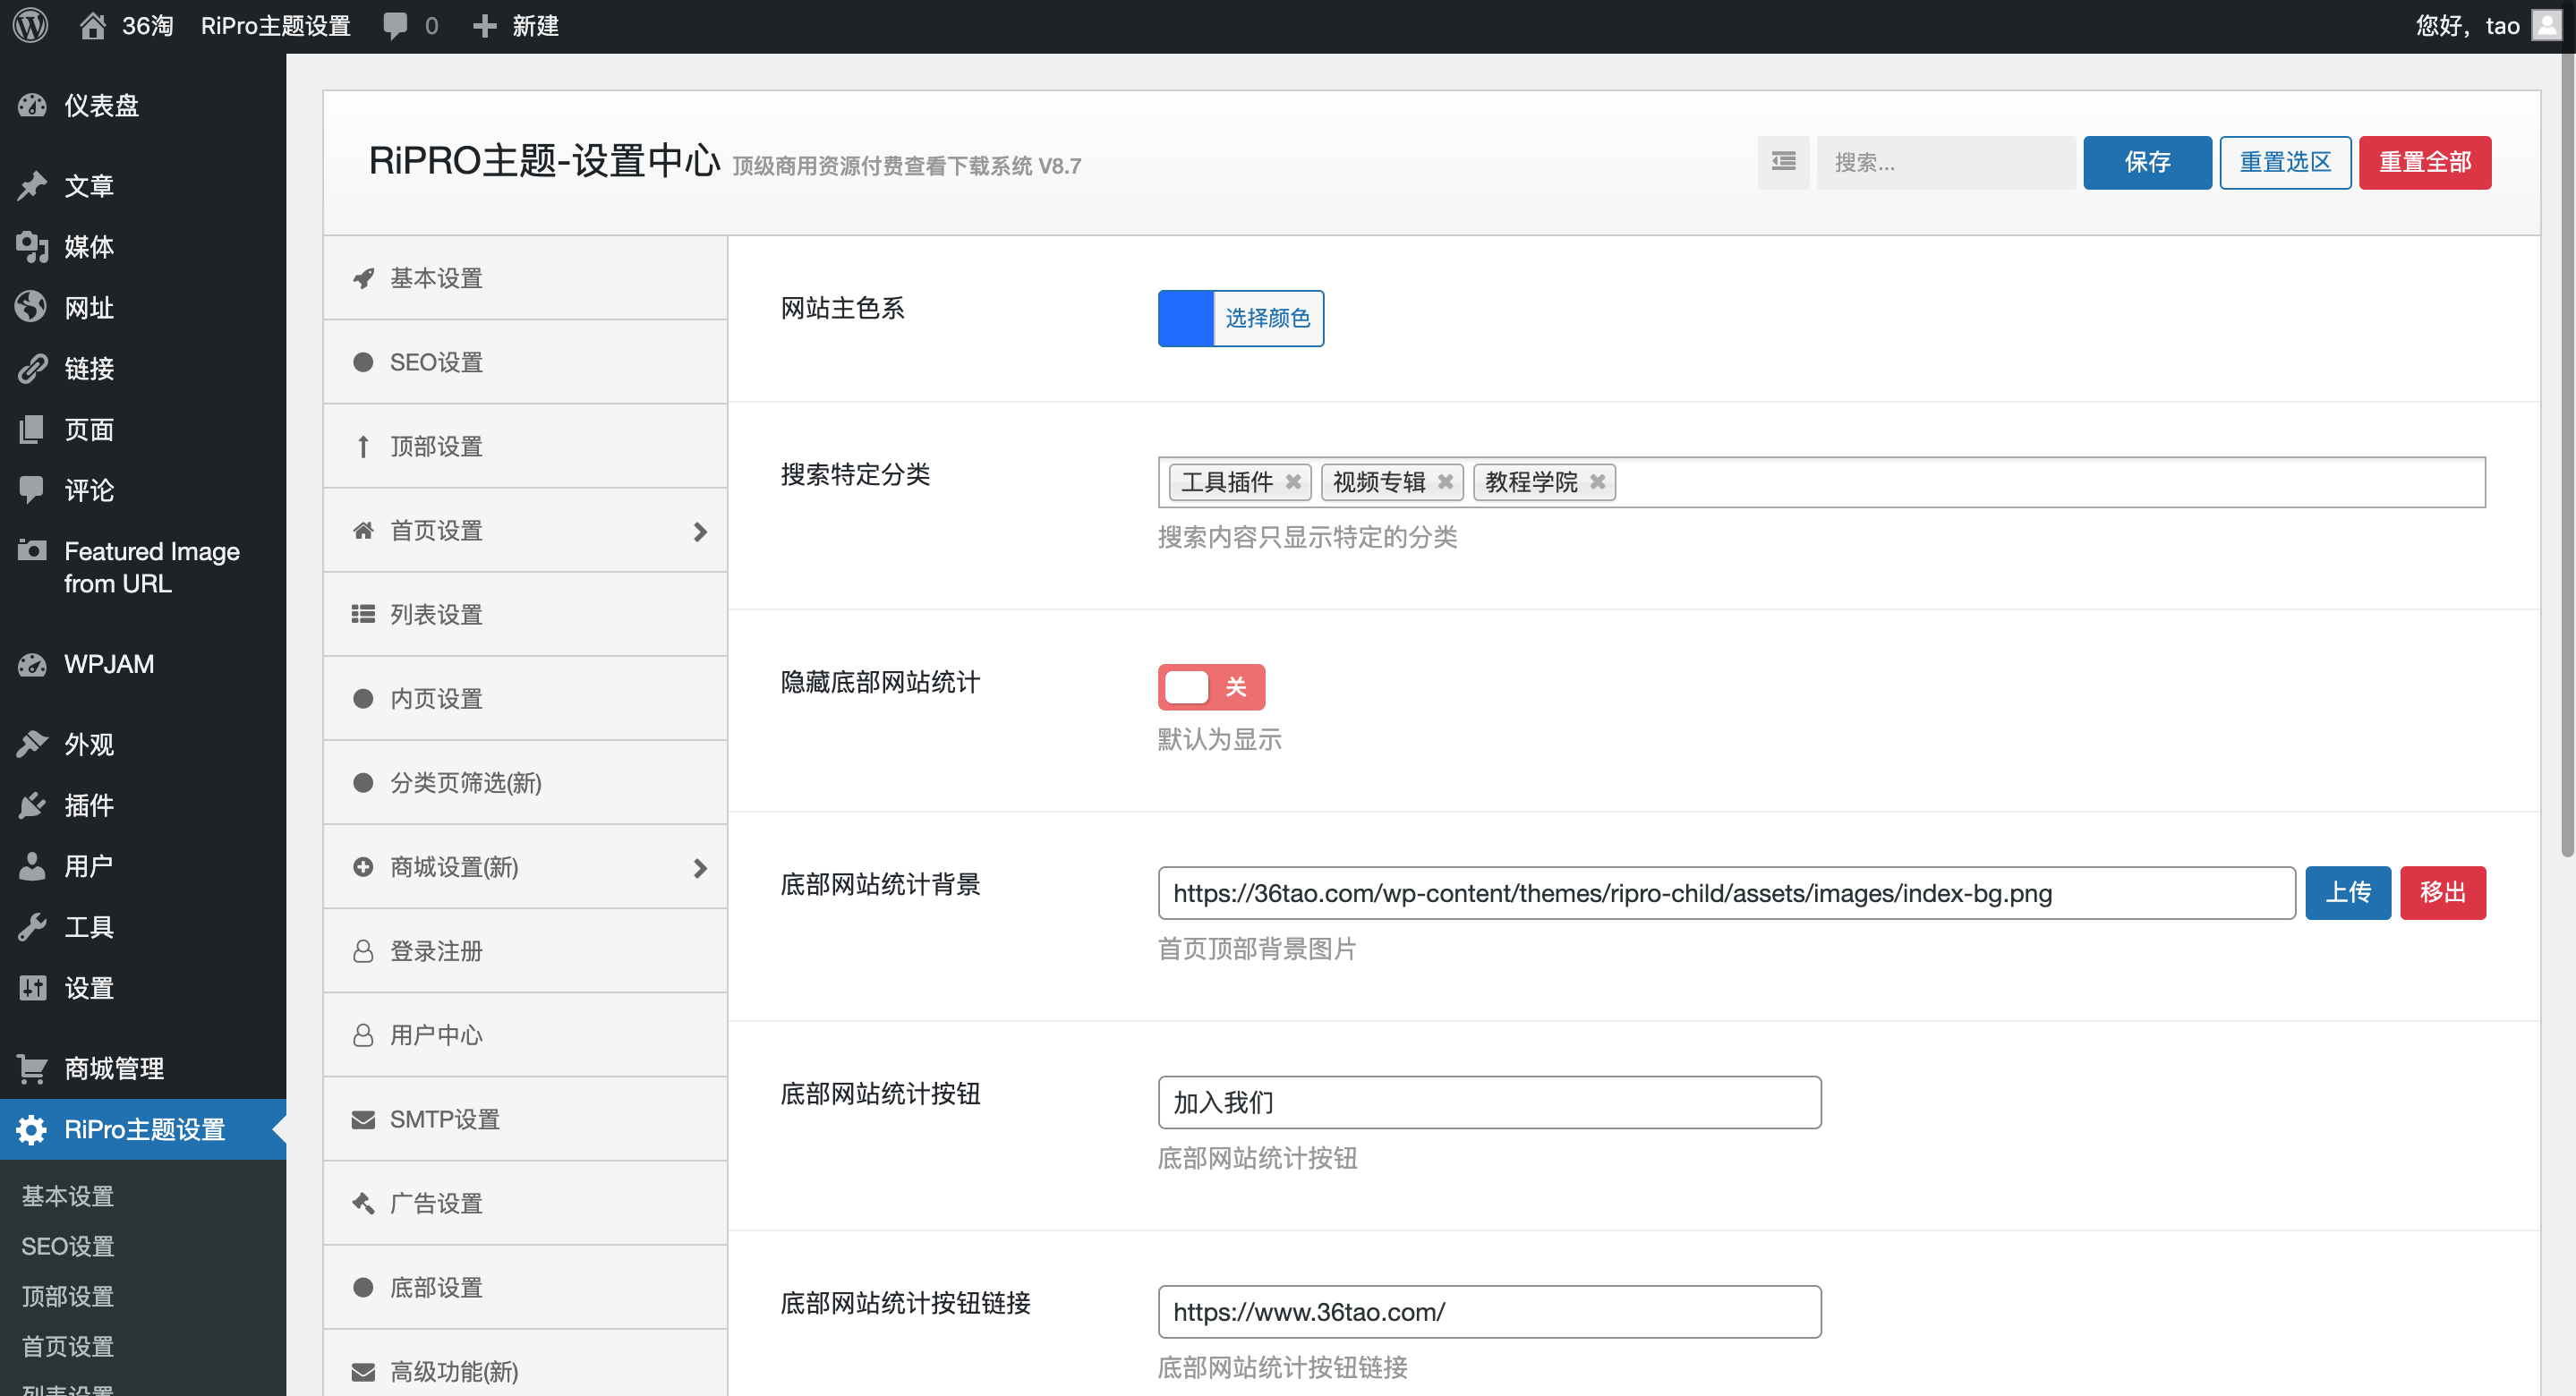Screen dimensions: 2576x1396
Task: Click the wrench icon for 工具
Action: pyautogui.click(x=32, y=927)
